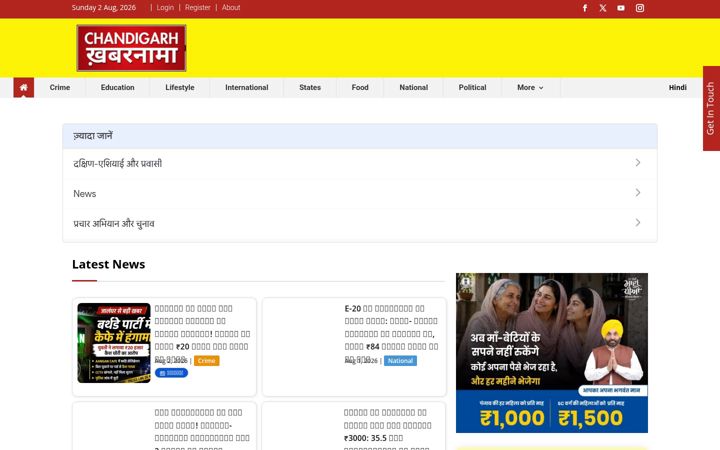Click the Chandigarh Khabarnama logo
This screenshot has width=720, height=450.
[131, 48]
